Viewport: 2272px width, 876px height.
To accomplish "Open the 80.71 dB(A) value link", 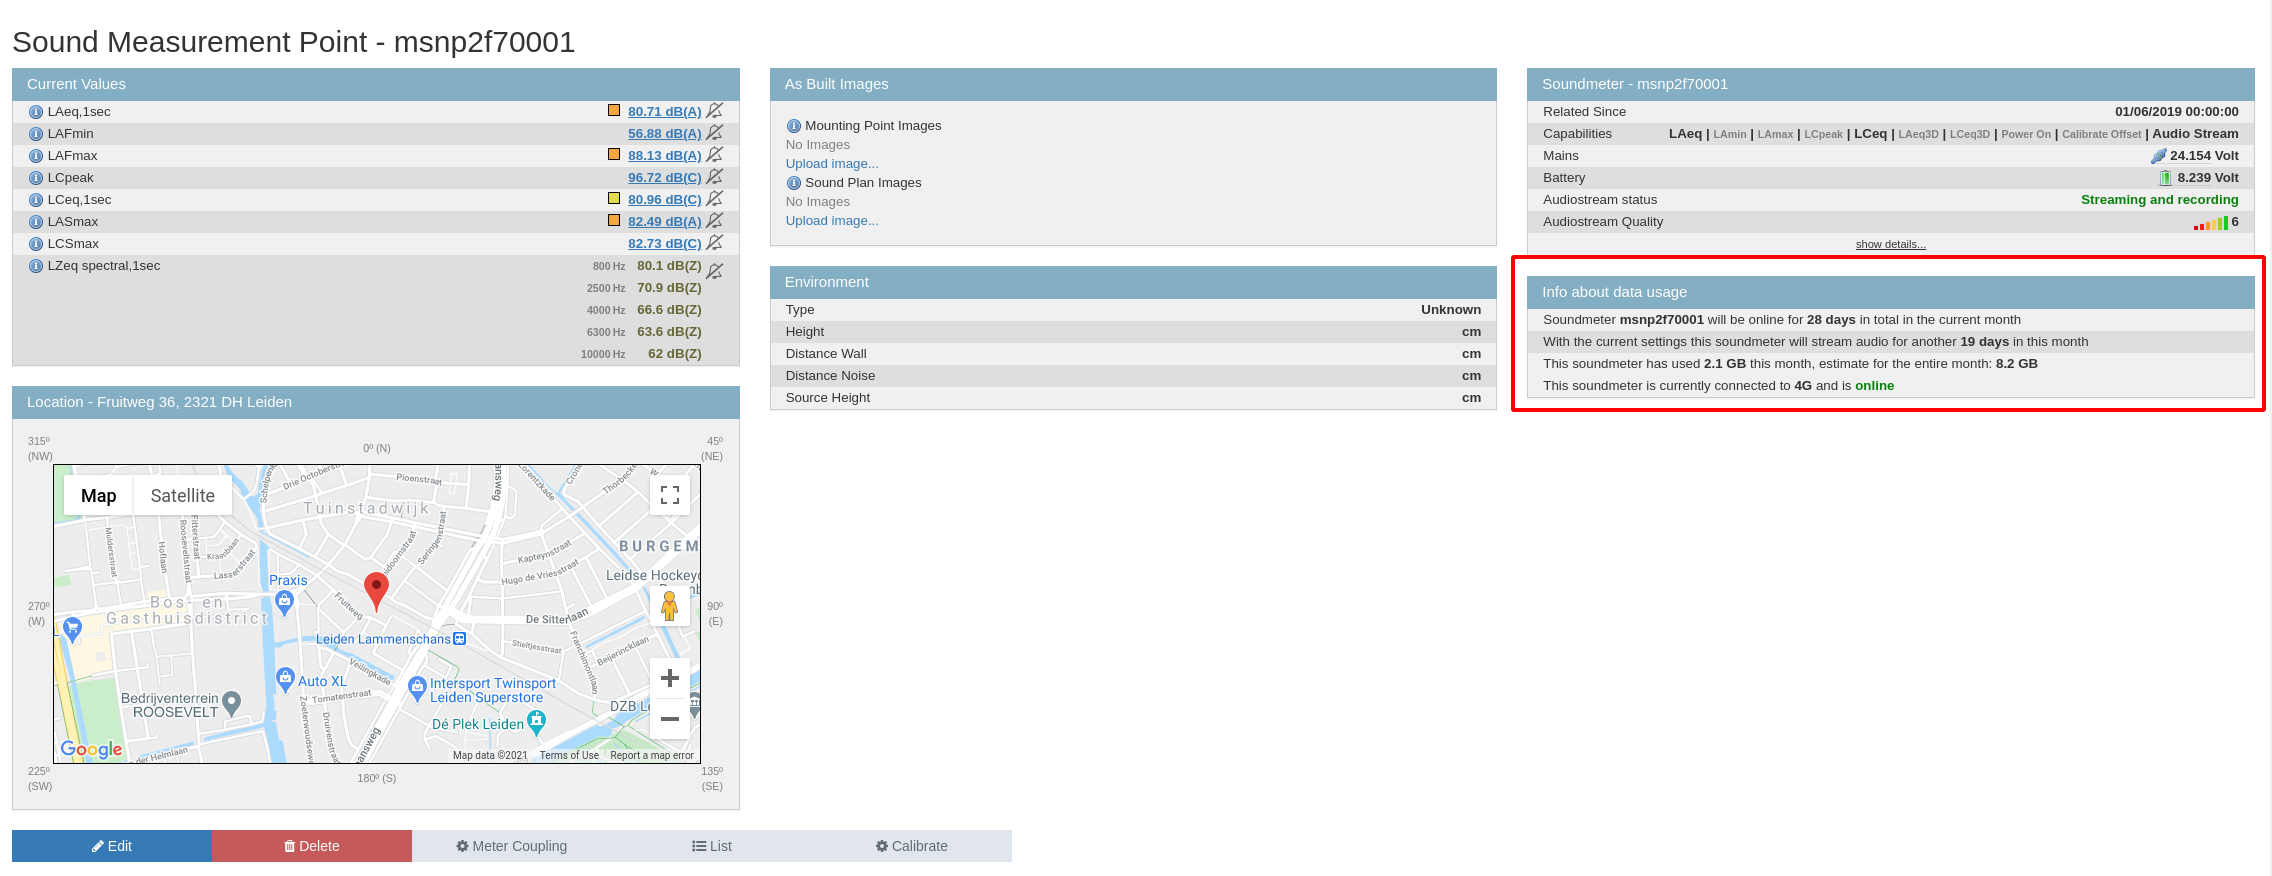I will (664, 112).
